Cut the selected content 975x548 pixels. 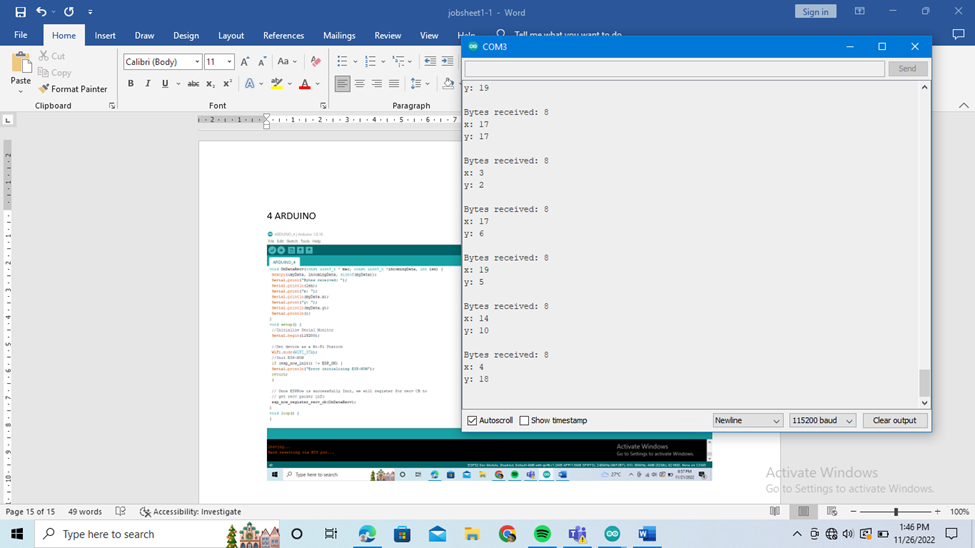click(x=52, y=56)
